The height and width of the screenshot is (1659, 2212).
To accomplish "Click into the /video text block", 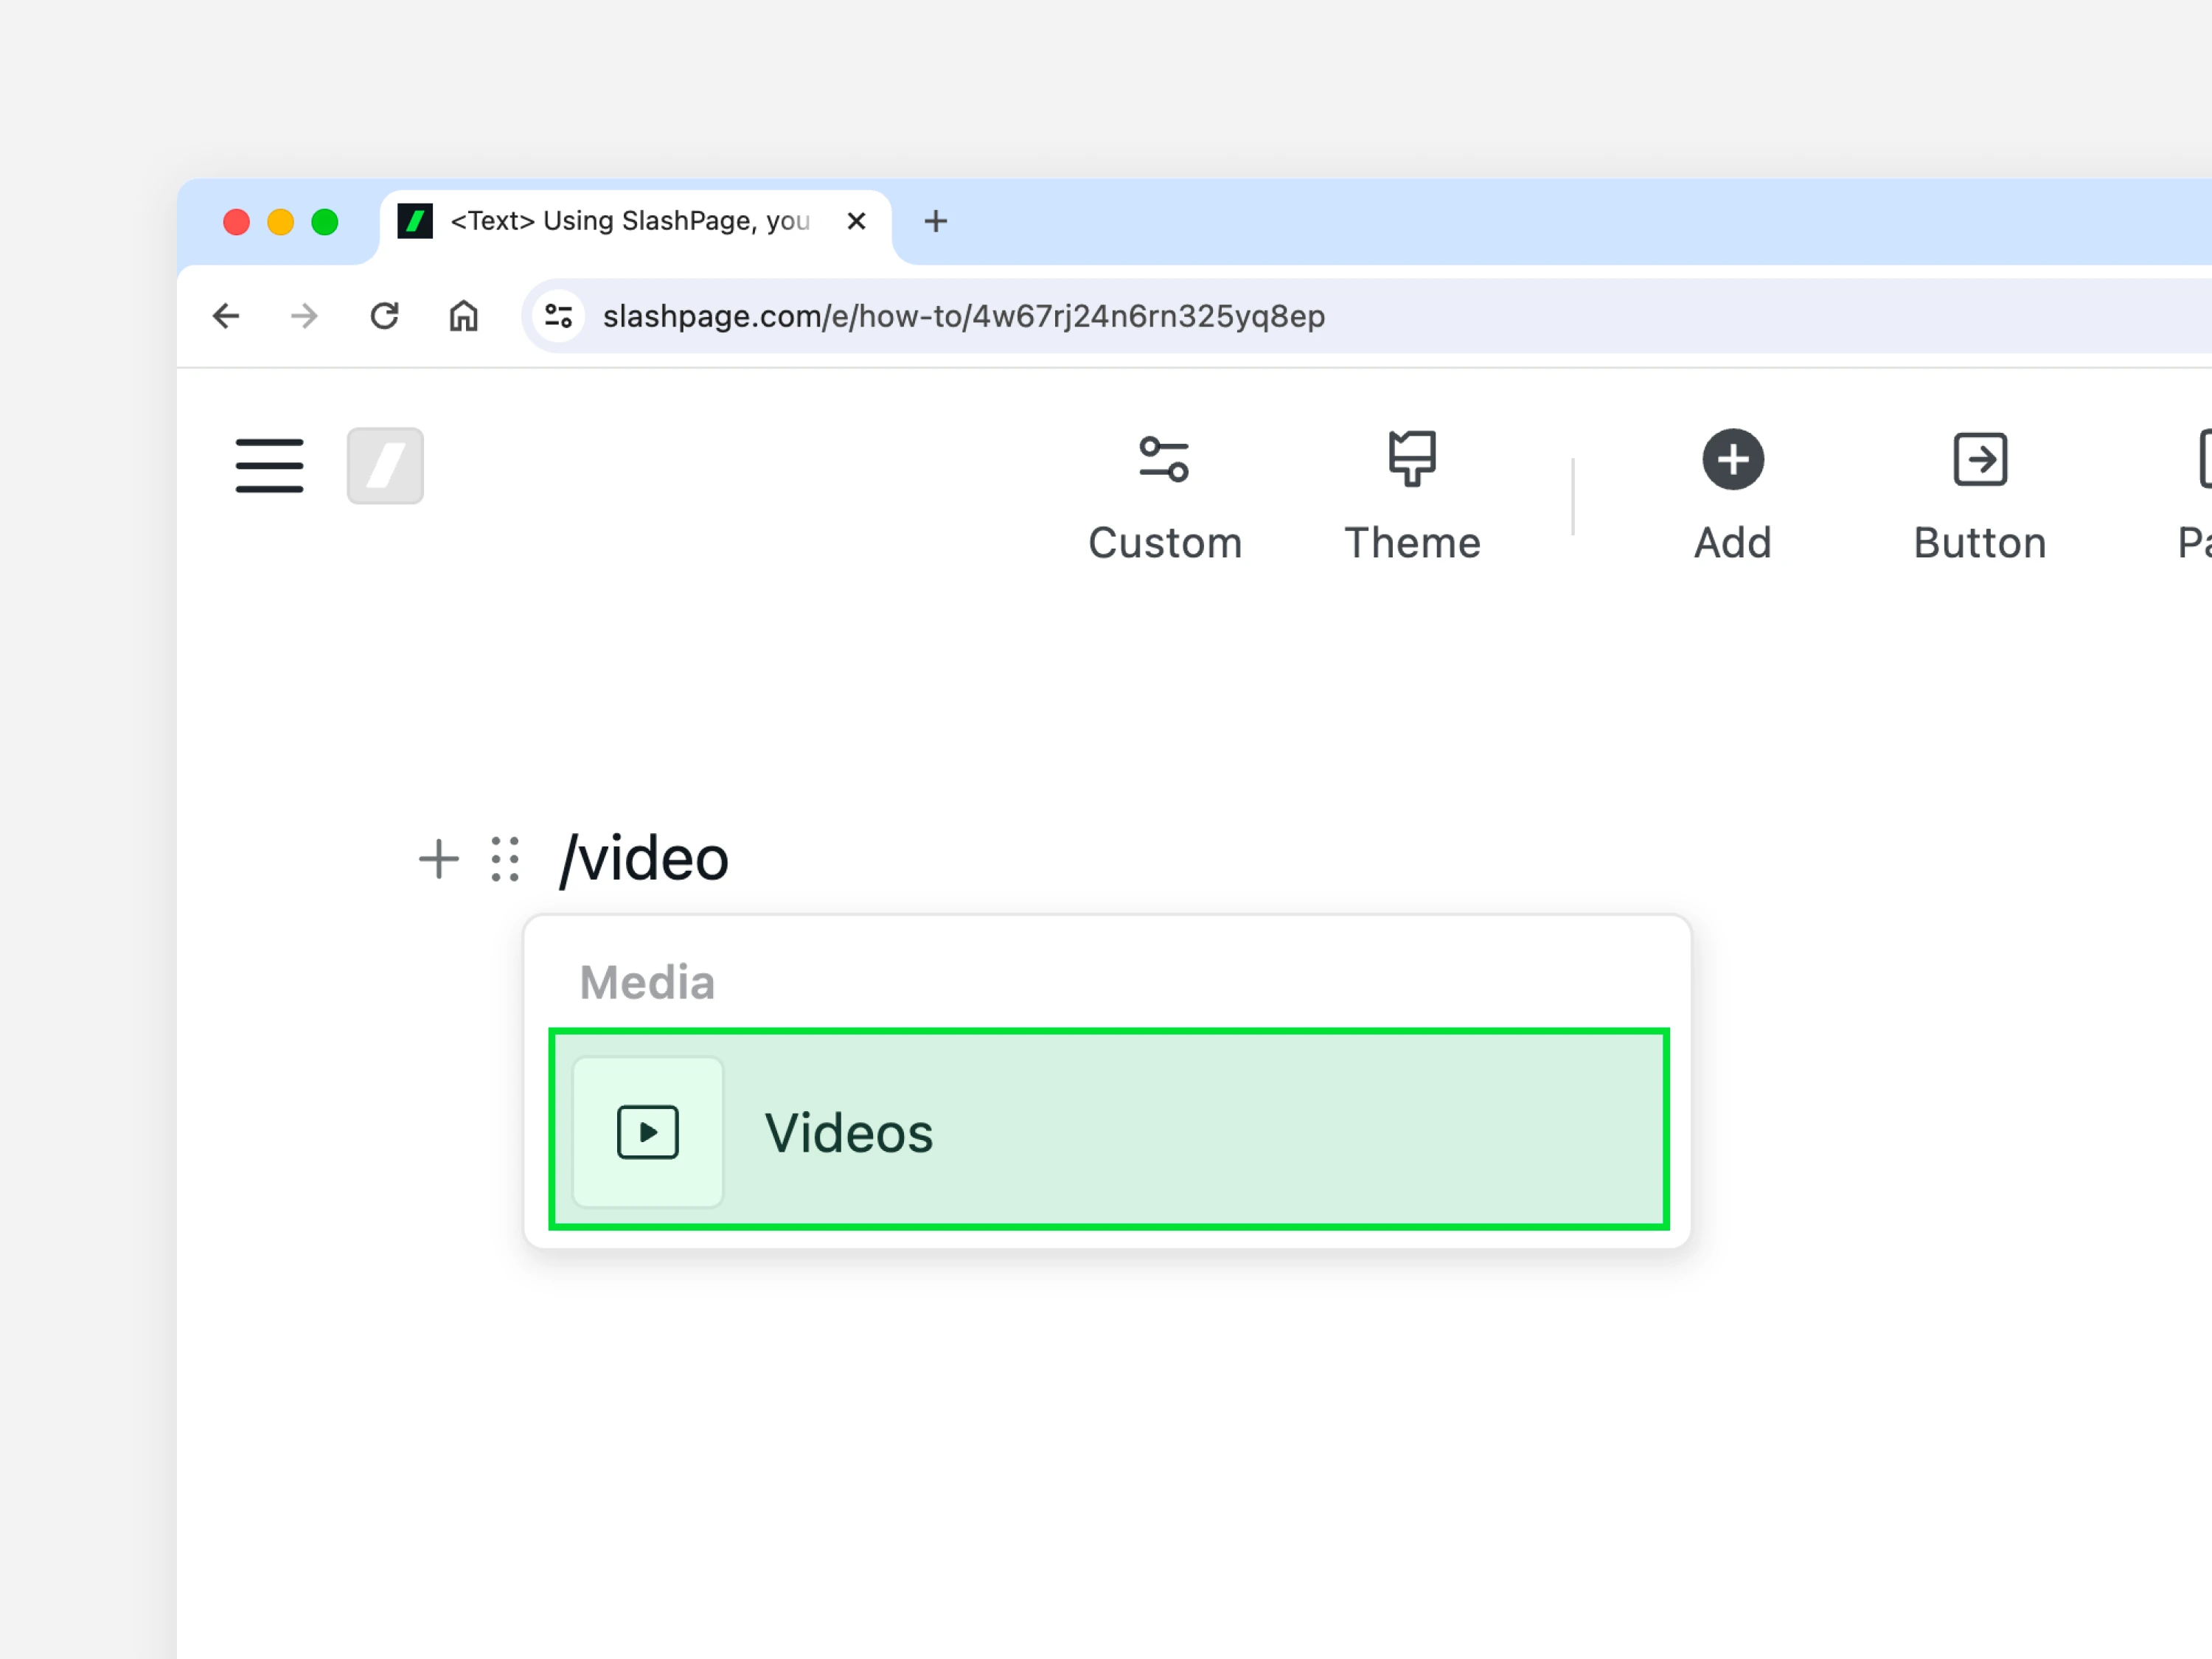I will (644, 859).
